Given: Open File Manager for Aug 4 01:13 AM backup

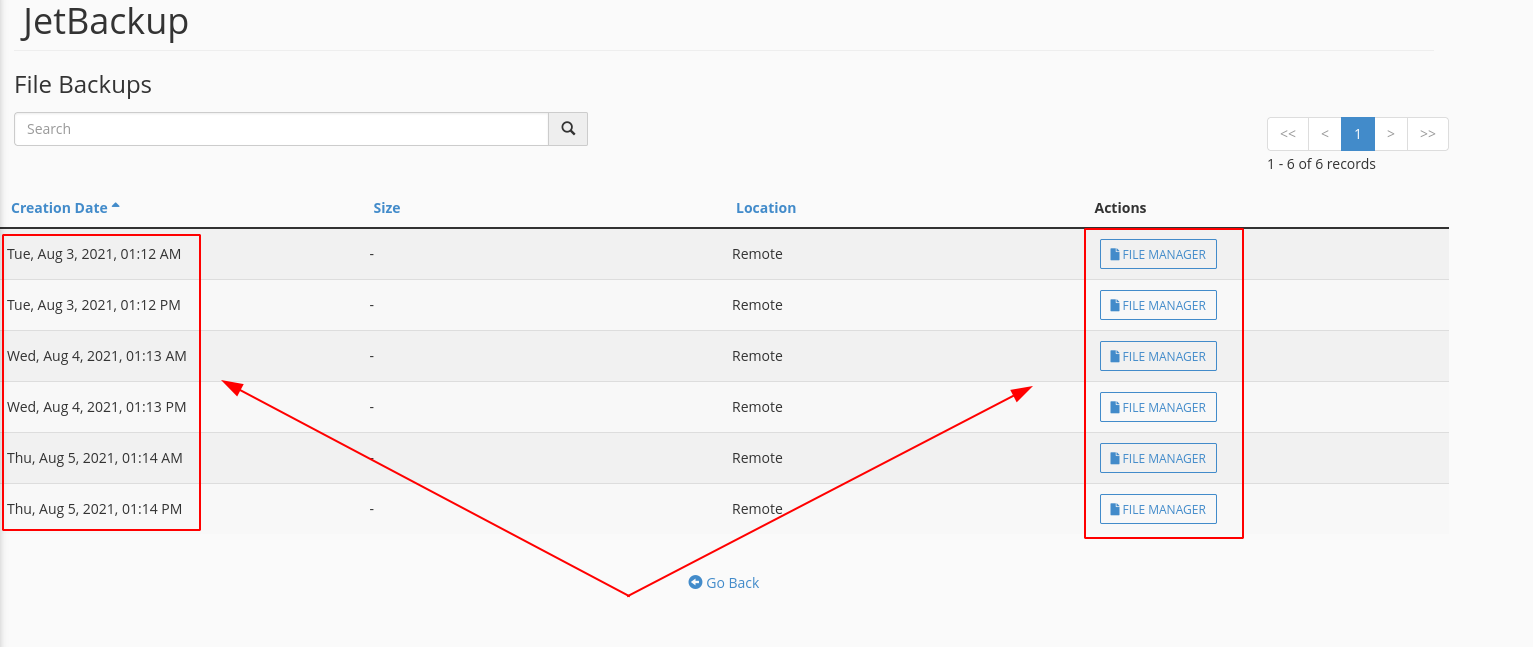Looking at the screenshot, I should coord(1158,356).
